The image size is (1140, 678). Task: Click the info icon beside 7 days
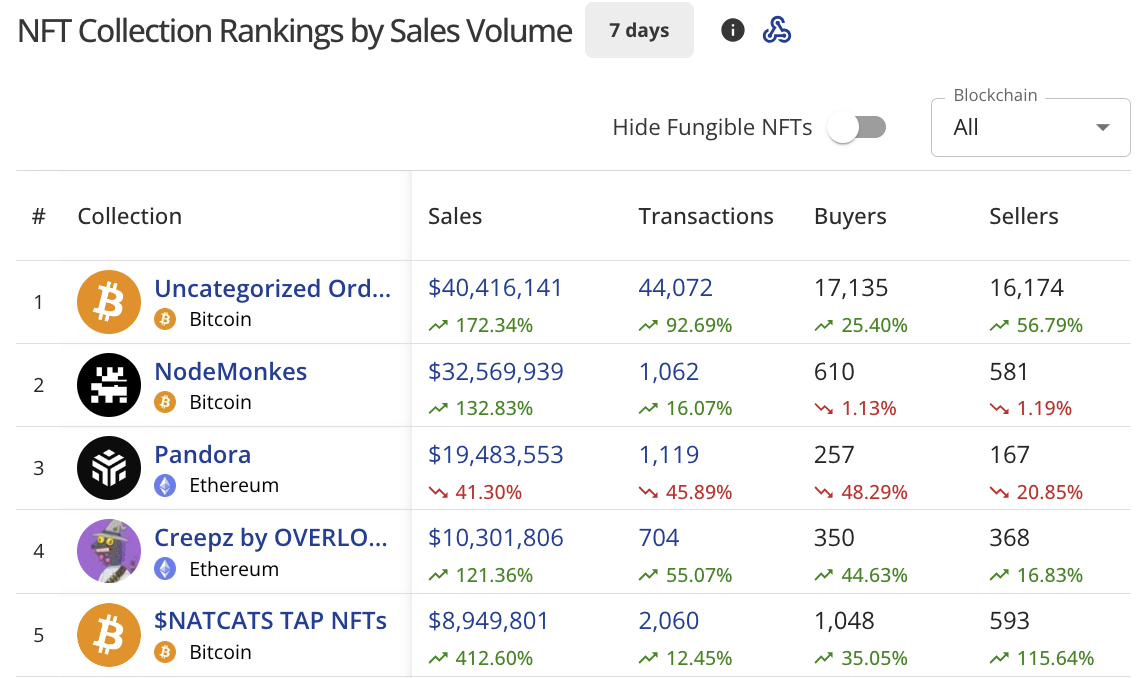(732, 31)
